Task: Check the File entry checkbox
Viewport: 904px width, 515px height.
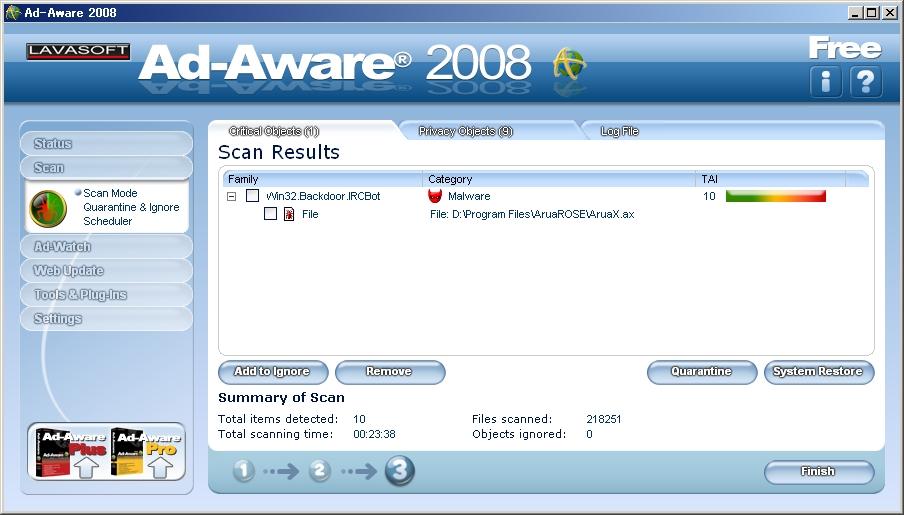Action: [270, 214]
